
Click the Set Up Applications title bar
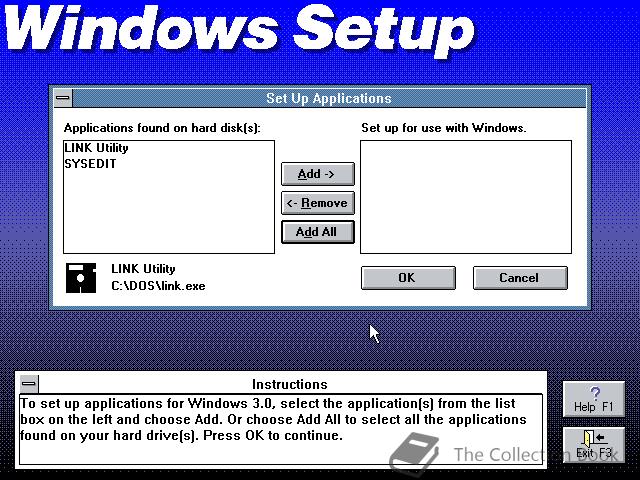click(329, 98)
